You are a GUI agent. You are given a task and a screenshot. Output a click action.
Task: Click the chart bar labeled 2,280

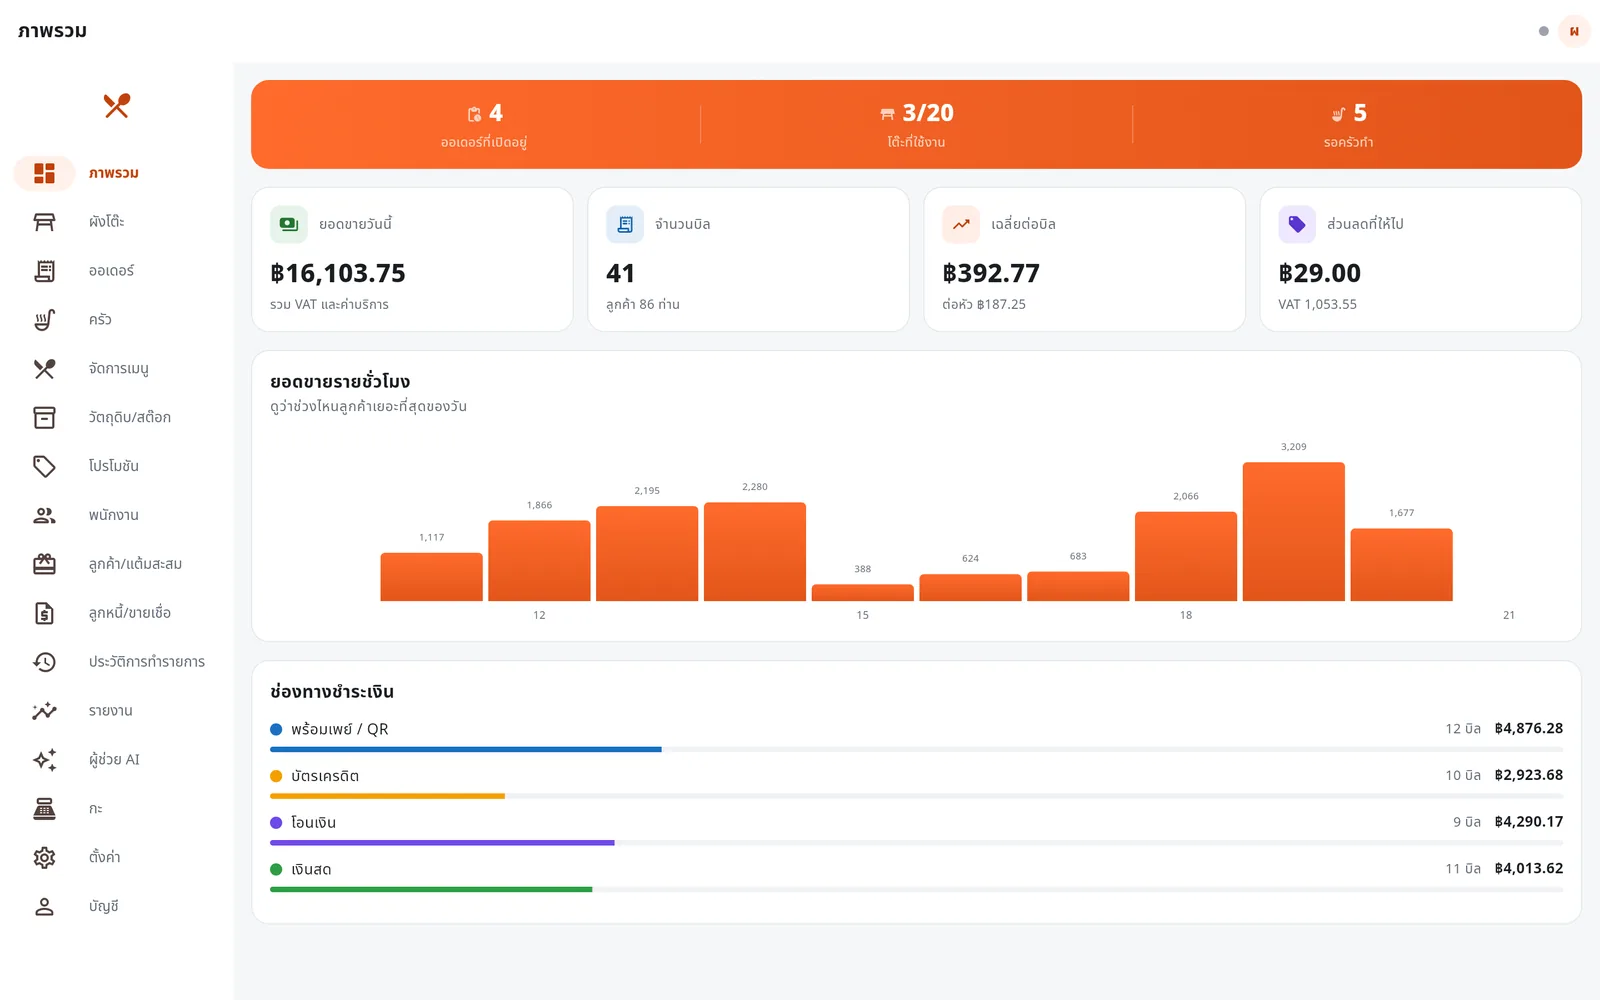click(x=755, y=551)
